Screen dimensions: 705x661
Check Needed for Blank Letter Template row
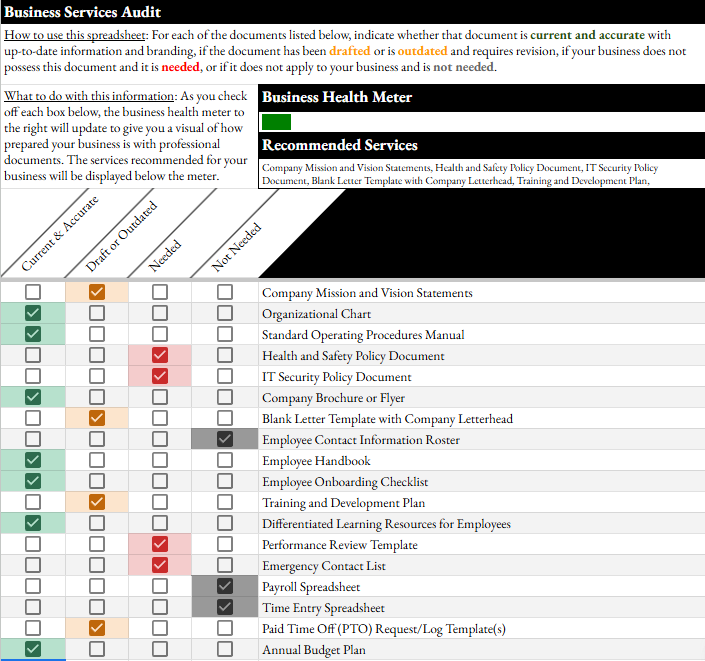pyautogui.click(x=160, y=418)
